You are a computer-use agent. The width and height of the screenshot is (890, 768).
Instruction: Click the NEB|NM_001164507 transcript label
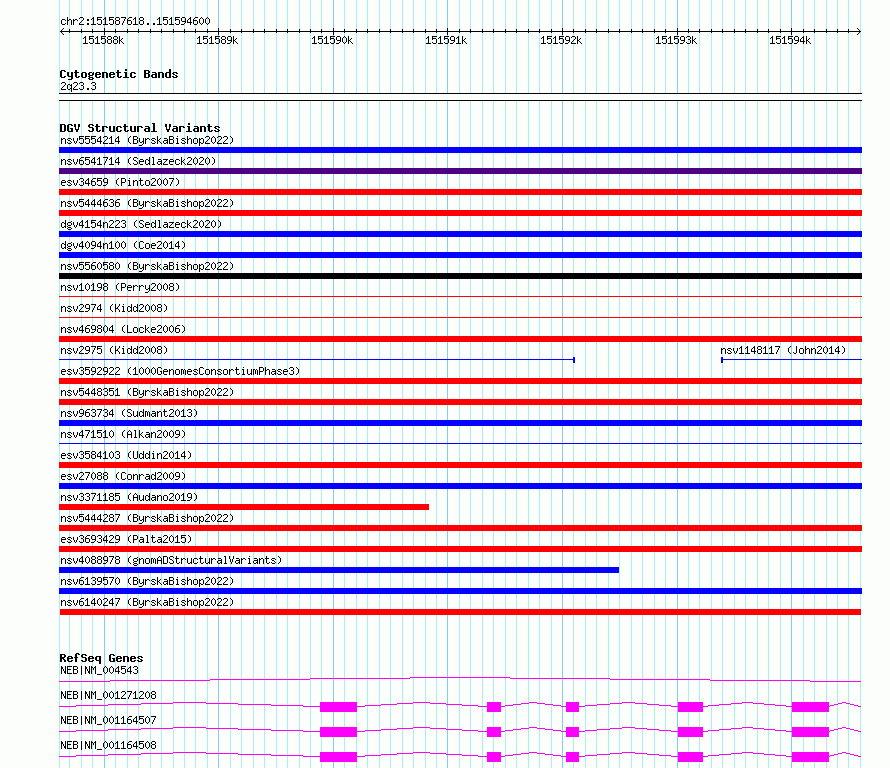(x=108, y=720)
